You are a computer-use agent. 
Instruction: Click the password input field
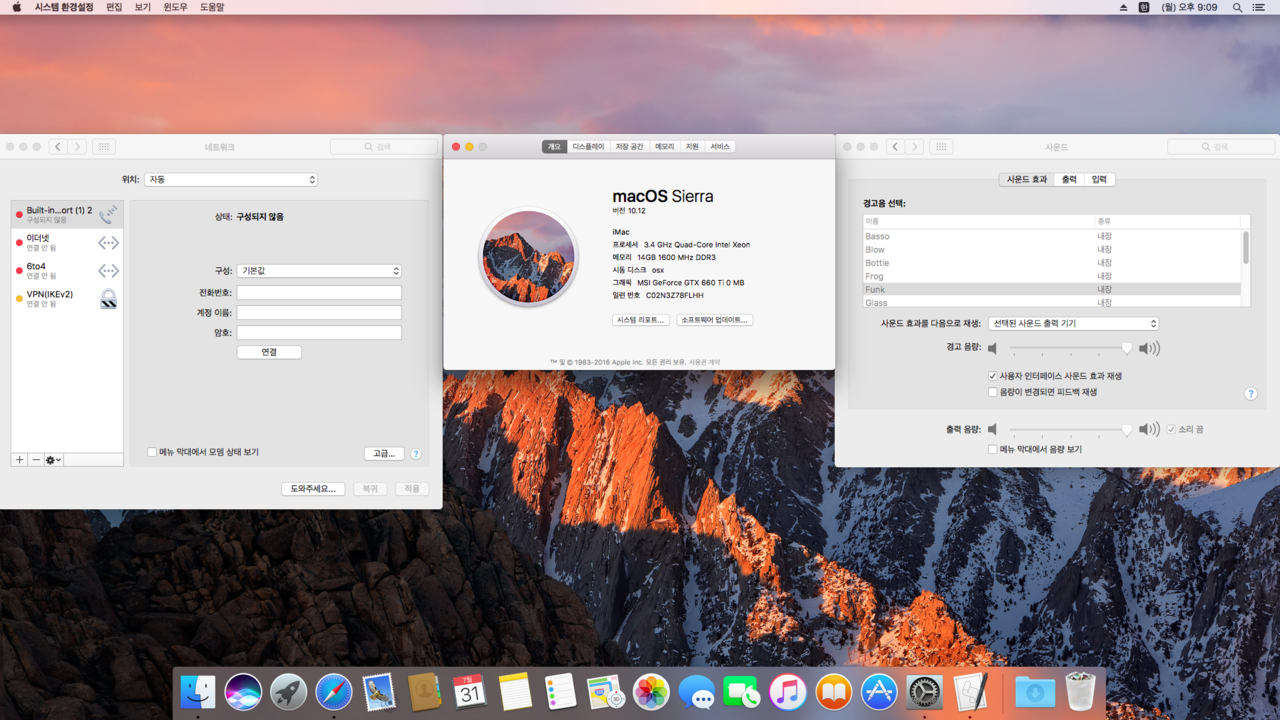click(319, 333)
